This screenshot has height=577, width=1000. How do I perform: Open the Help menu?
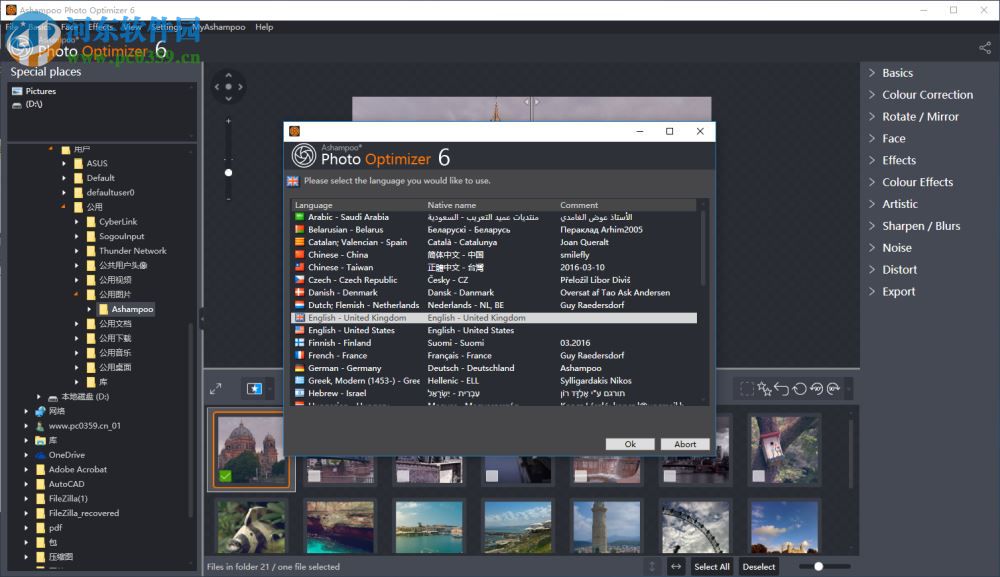click(x=264, y=27)
